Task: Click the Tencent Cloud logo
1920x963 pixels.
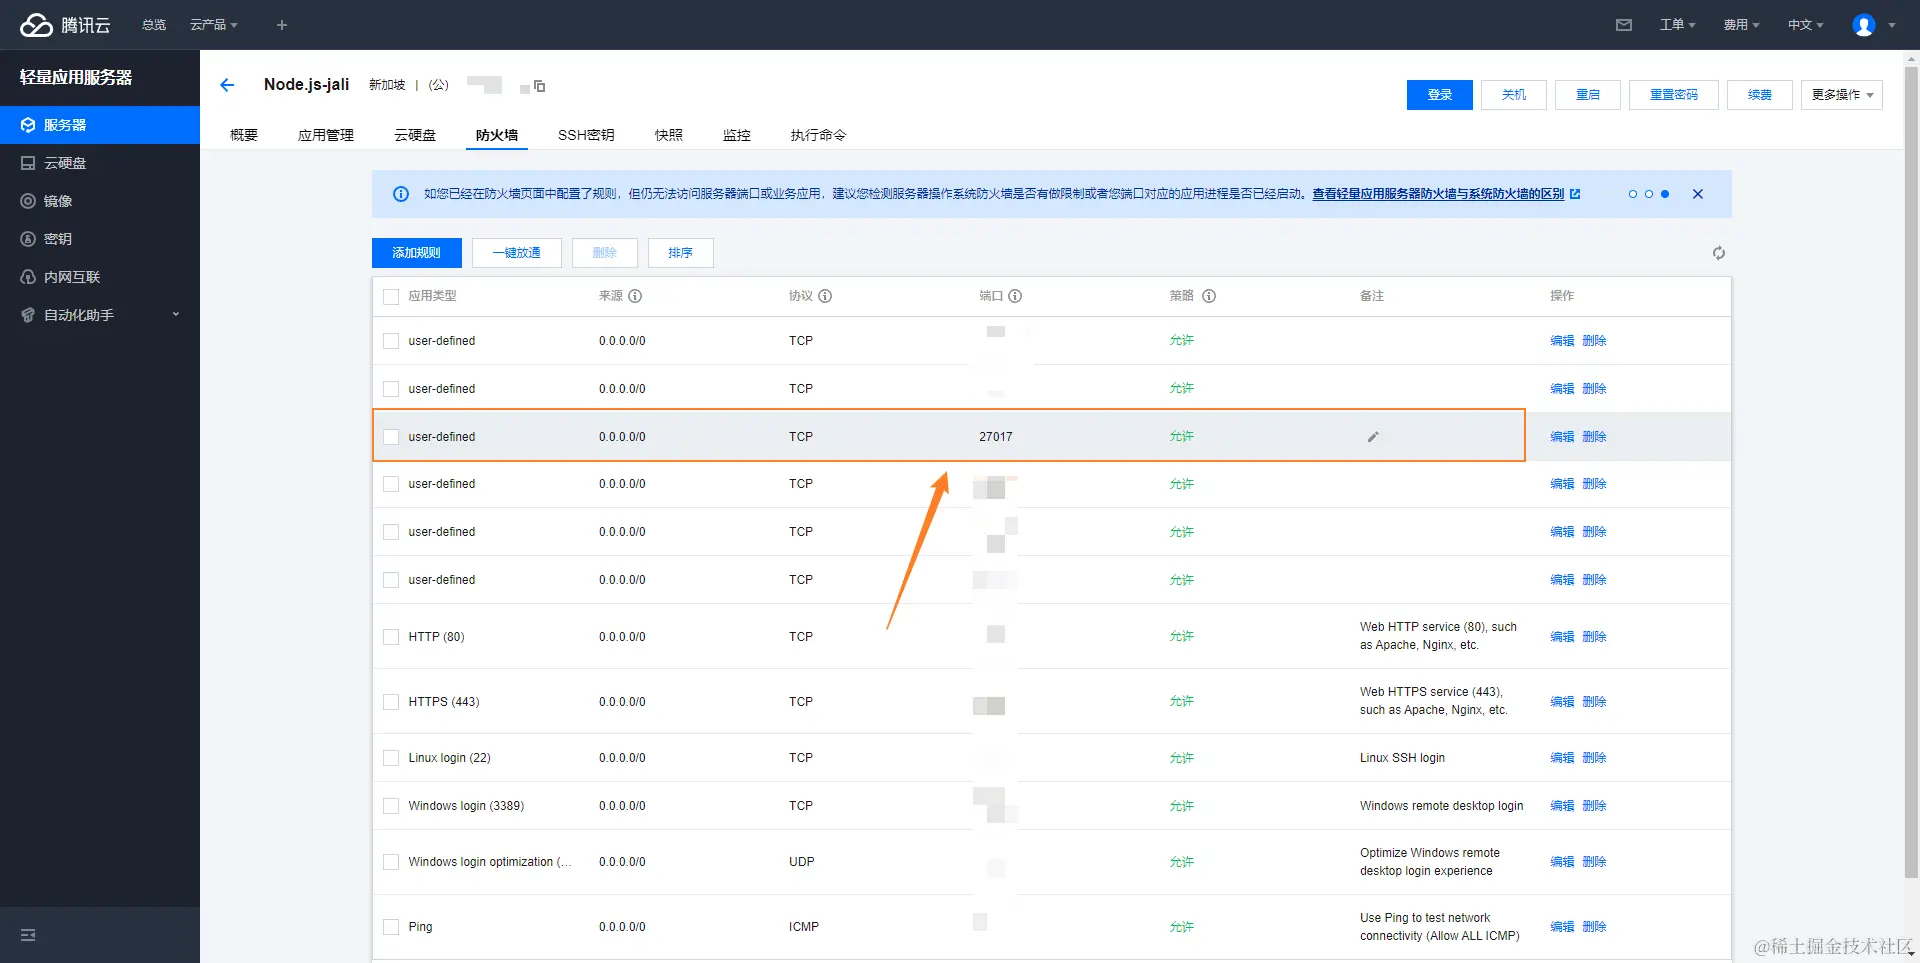Action: pyautogui.click(x=65, y=25)
